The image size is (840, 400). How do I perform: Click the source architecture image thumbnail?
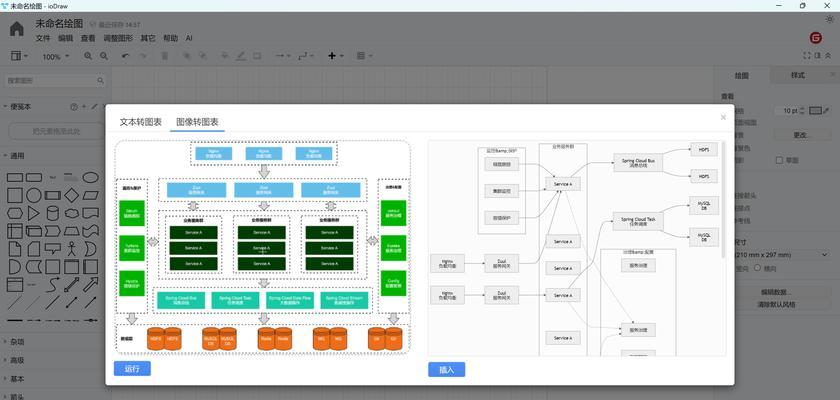tap(262, 247)
